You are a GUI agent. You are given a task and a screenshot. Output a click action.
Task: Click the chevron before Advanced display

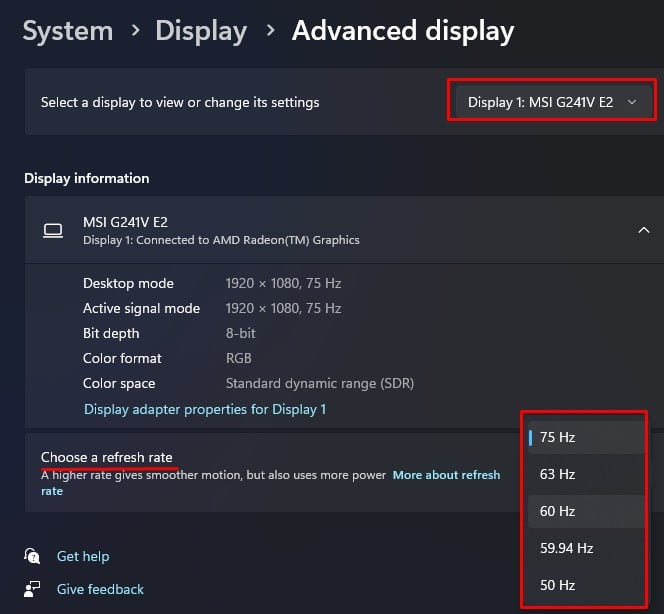[270, 30]
